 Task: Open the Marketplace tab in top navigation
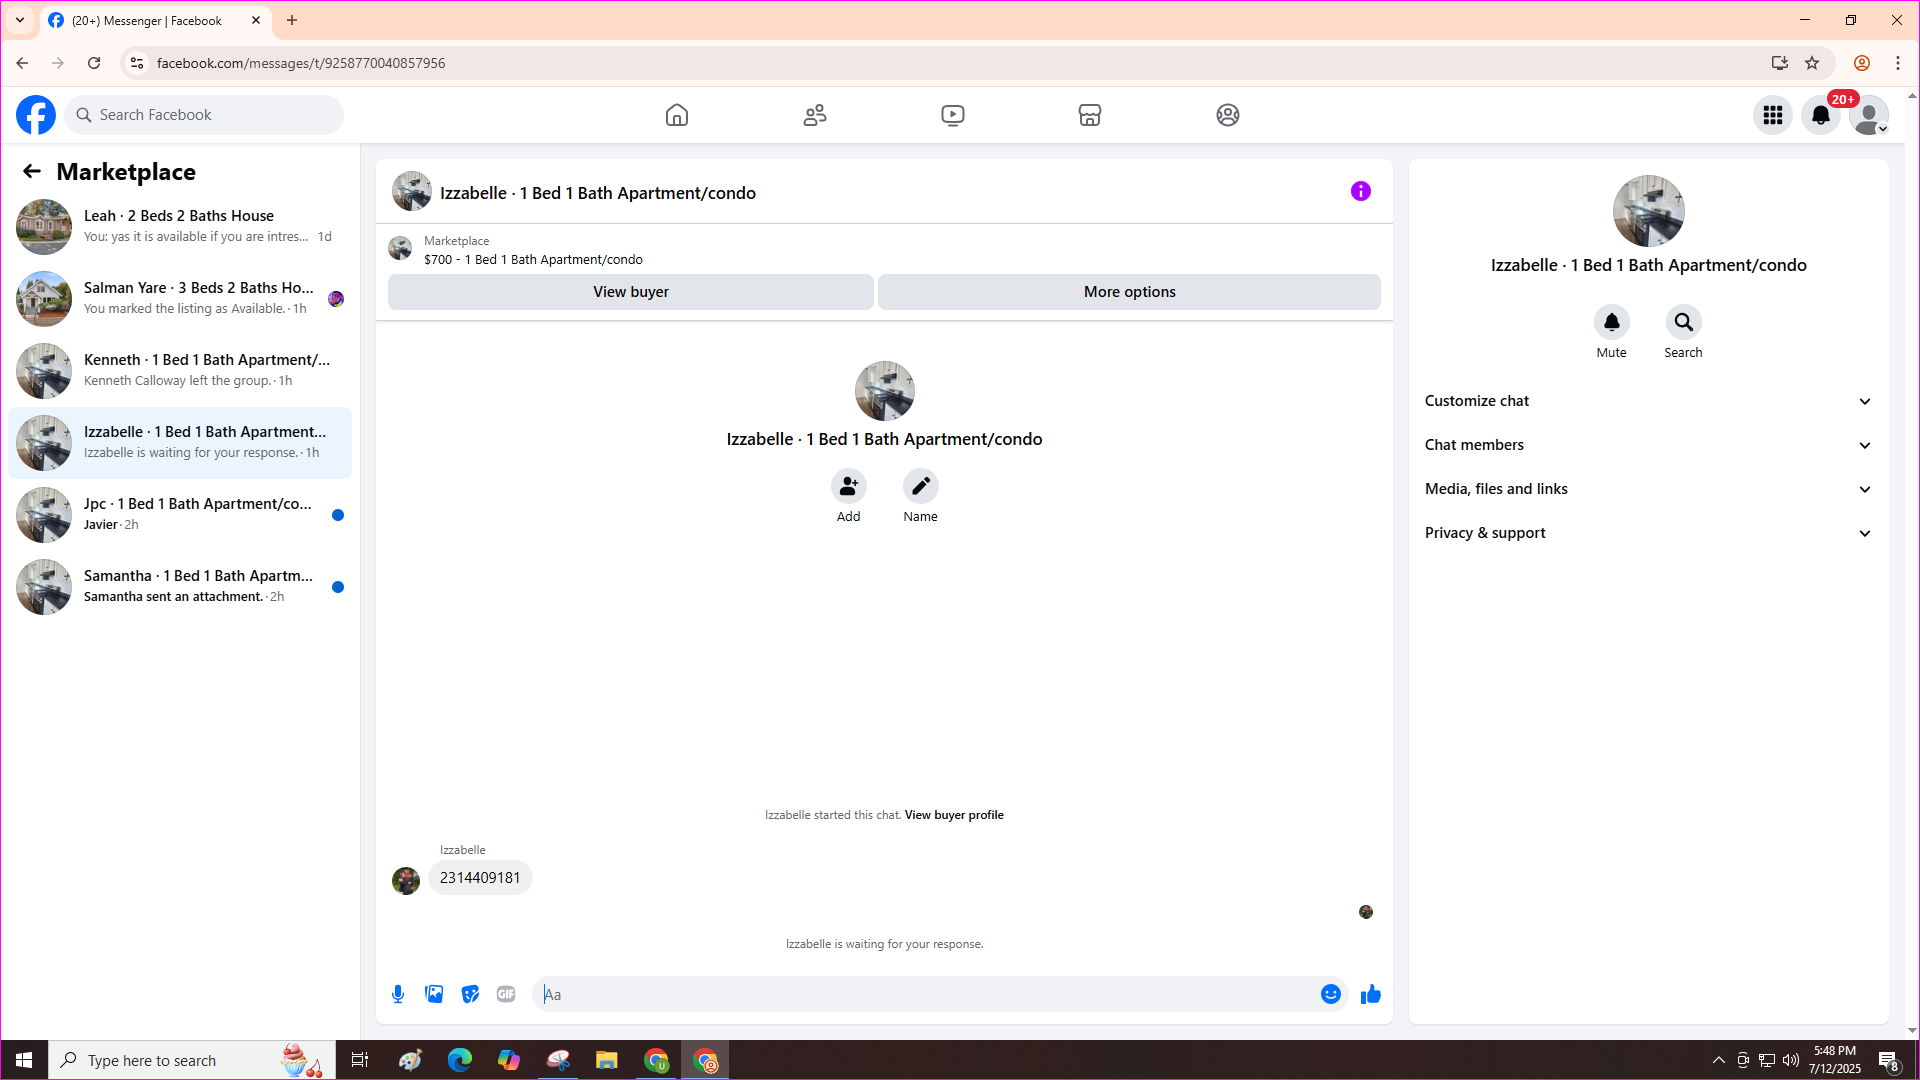[x=1090, y=115]
